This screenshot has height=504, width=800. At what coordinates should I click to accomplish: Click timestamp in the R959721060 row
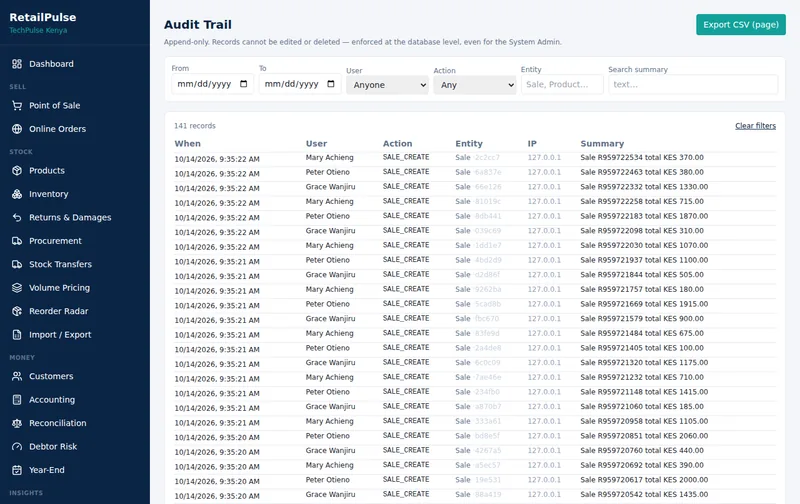pos(217,409)
